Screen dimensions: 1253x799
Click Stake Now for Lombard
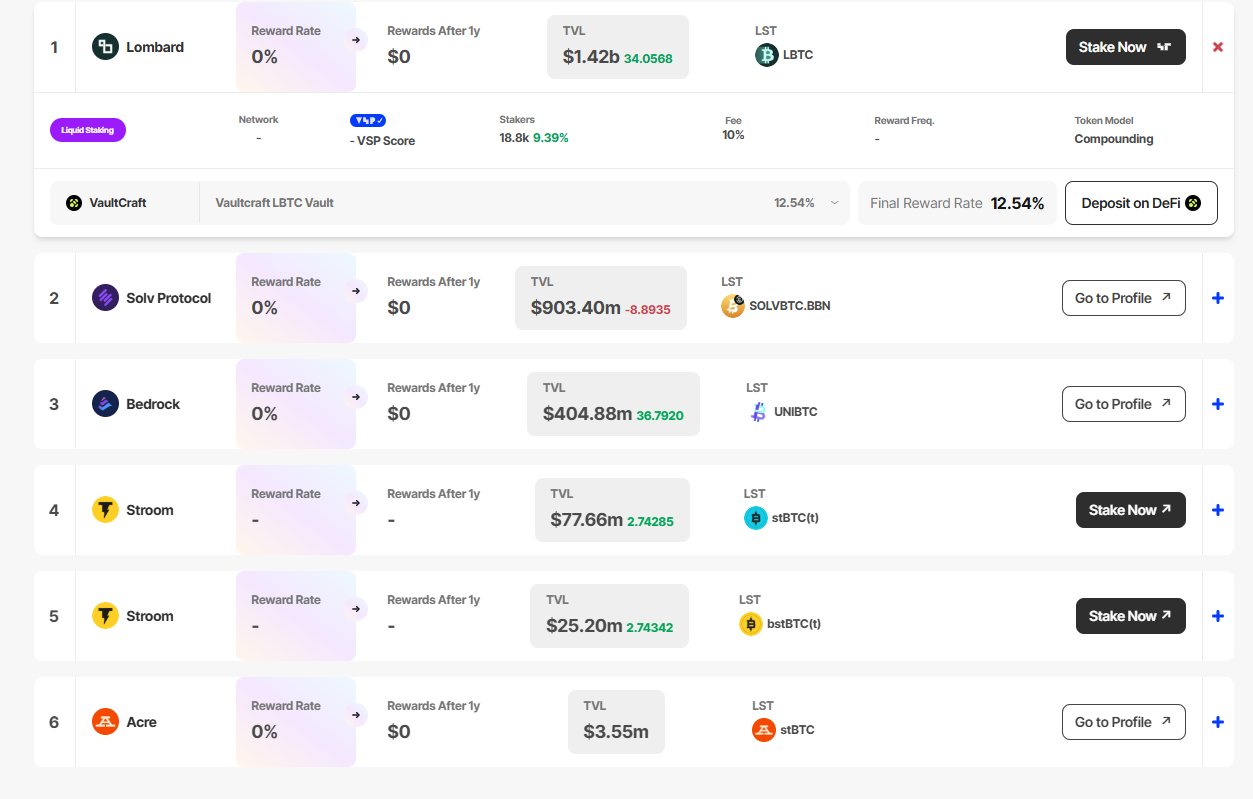(x=1125, y=47)
